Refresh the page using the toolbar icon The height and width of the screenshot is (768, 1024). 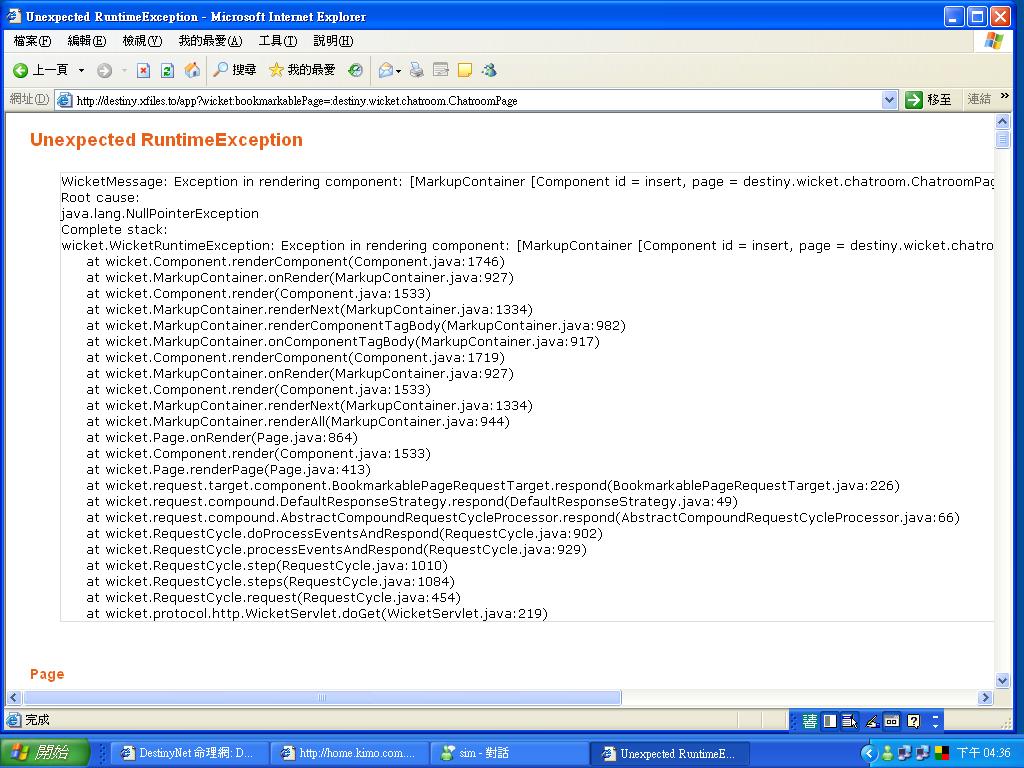point(167,70)
